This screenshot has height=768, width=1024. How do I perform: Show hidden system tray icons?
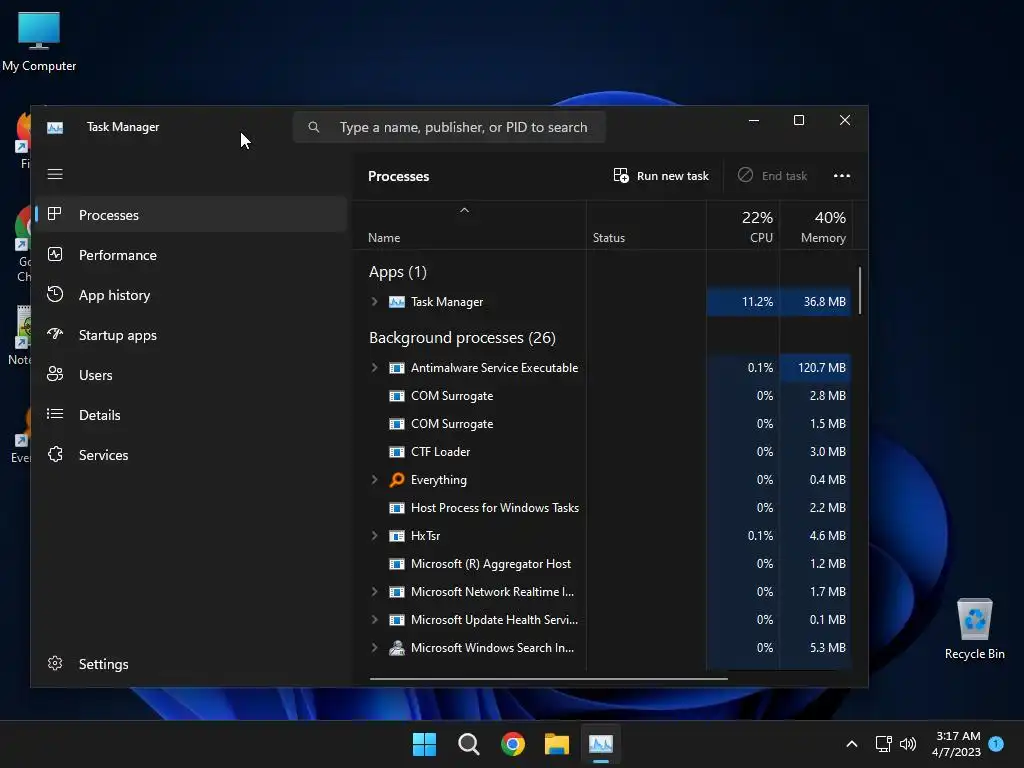[x=852, y=744]
